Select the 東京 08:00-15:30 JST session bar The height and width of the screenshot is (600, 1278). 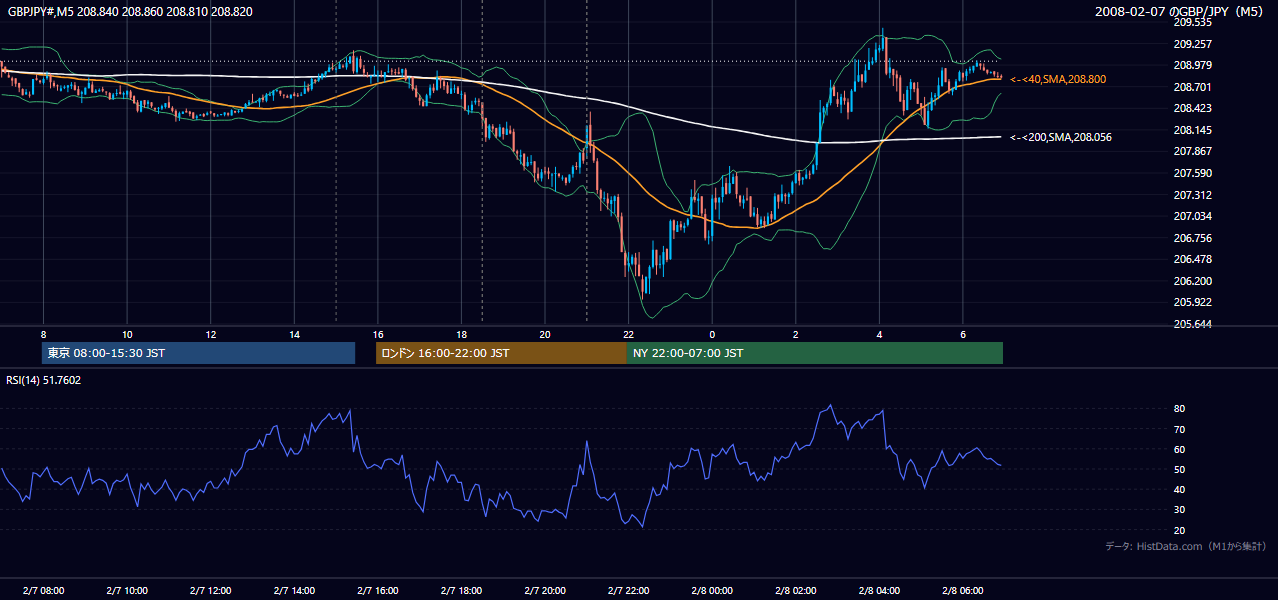(199, 353)
